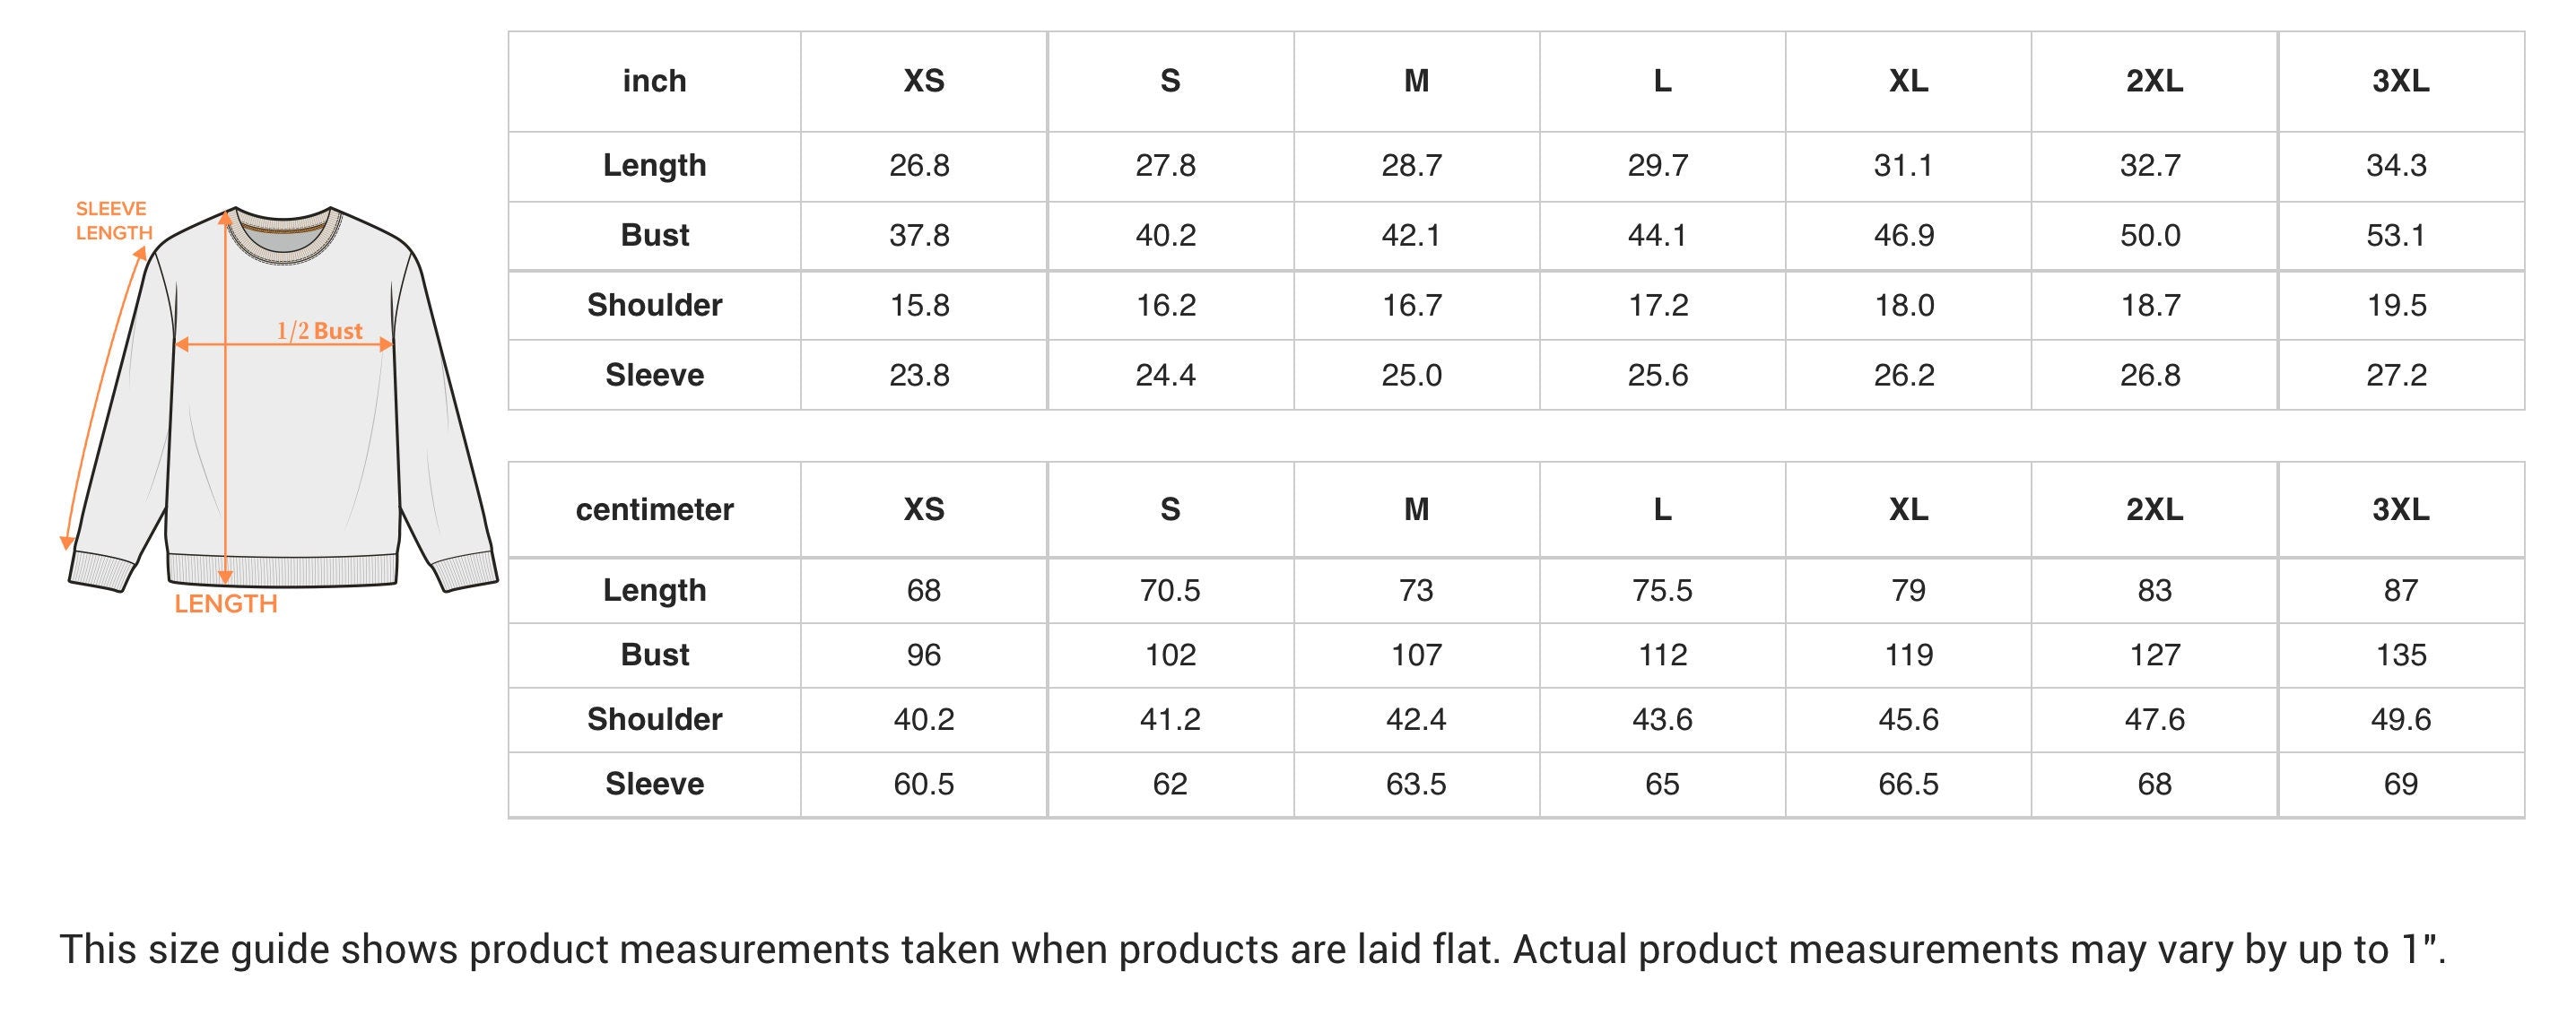Viewport: 2576px width, 1024px height.
Task: Click Sleeve row label in centimeter table
Action: pos(654,784)
